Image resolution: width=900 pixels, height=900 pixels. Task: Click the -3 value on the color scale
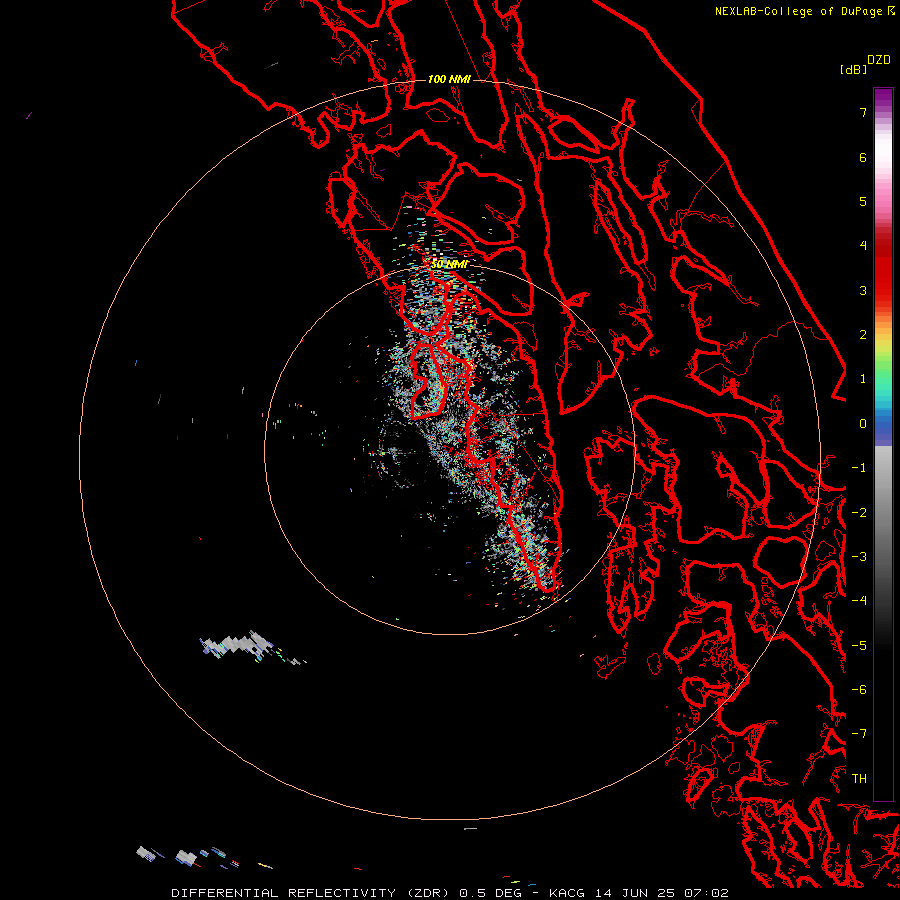coord(859,557)
